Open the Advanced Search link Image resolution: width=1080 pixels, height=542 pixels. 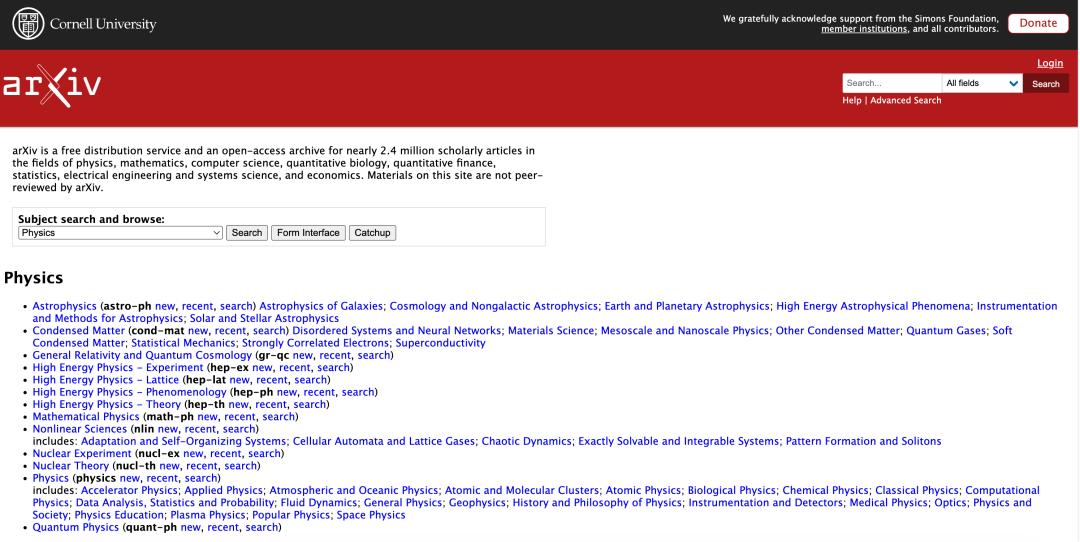905,101
